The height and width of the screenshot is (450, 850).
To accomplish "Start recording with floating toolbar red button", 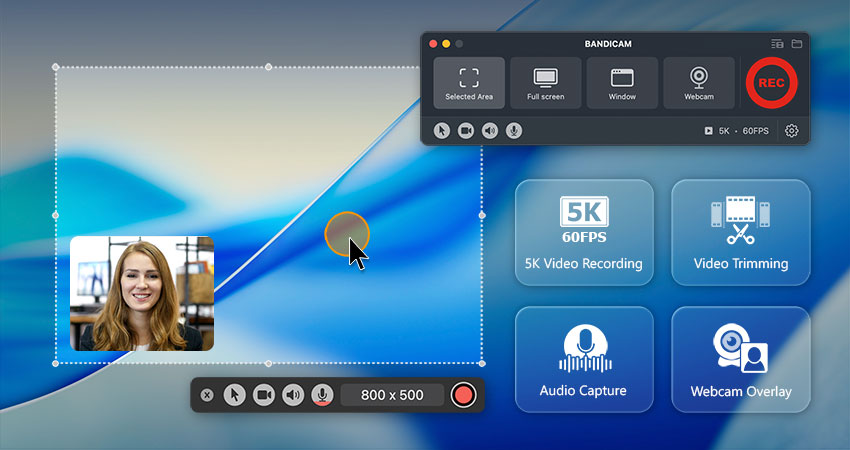I will point(463,395).
